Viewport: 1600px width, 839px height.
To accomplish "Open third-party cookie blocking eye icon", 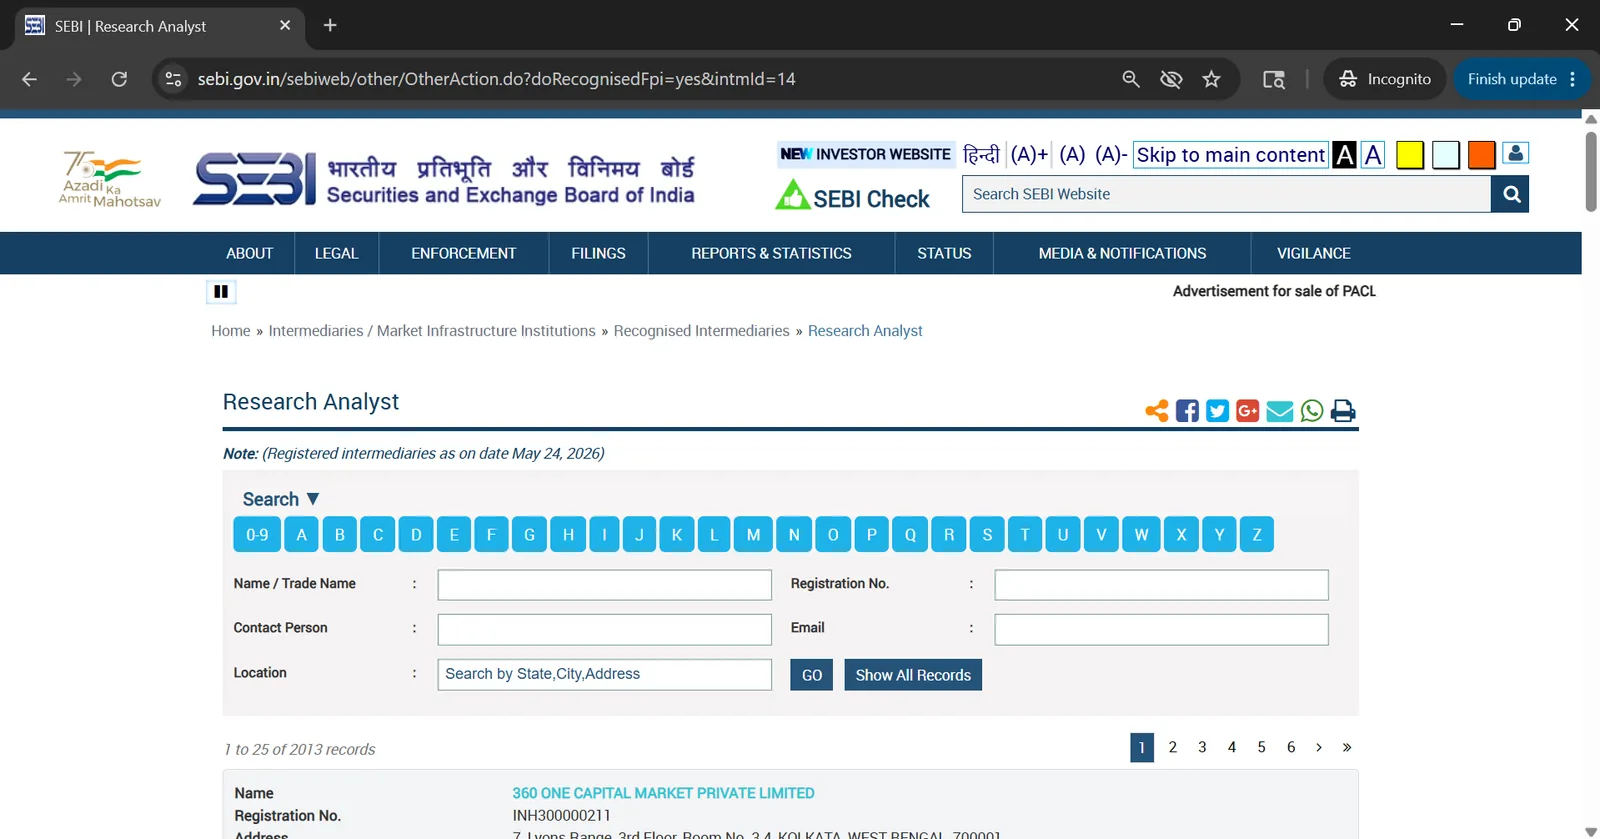I will (1171, 79).
